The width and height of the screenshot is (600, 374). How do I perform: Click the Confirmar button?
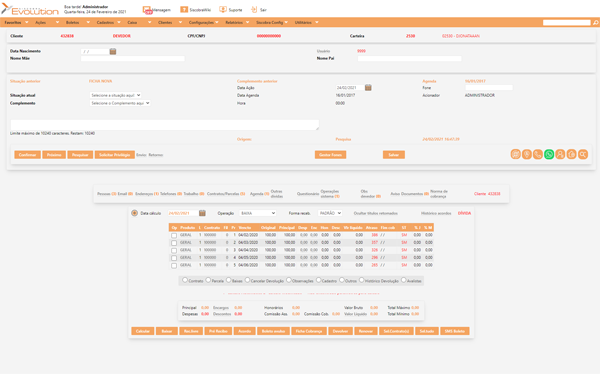tap(28, 155)
